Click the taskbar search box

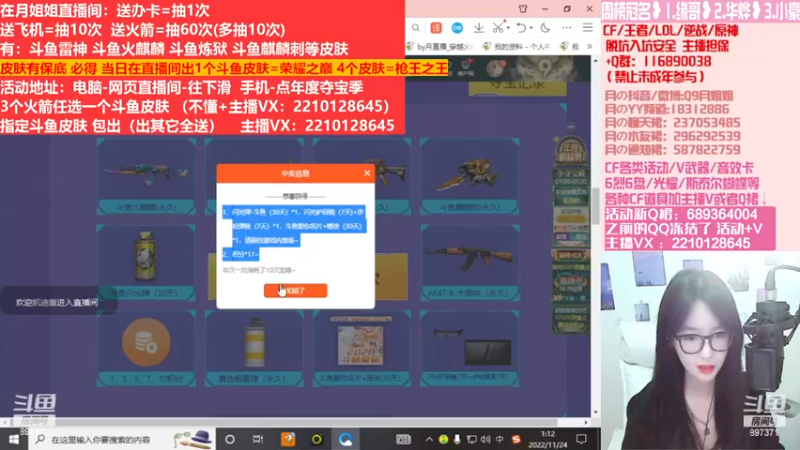pyautogui.click(x=122, y=439)
